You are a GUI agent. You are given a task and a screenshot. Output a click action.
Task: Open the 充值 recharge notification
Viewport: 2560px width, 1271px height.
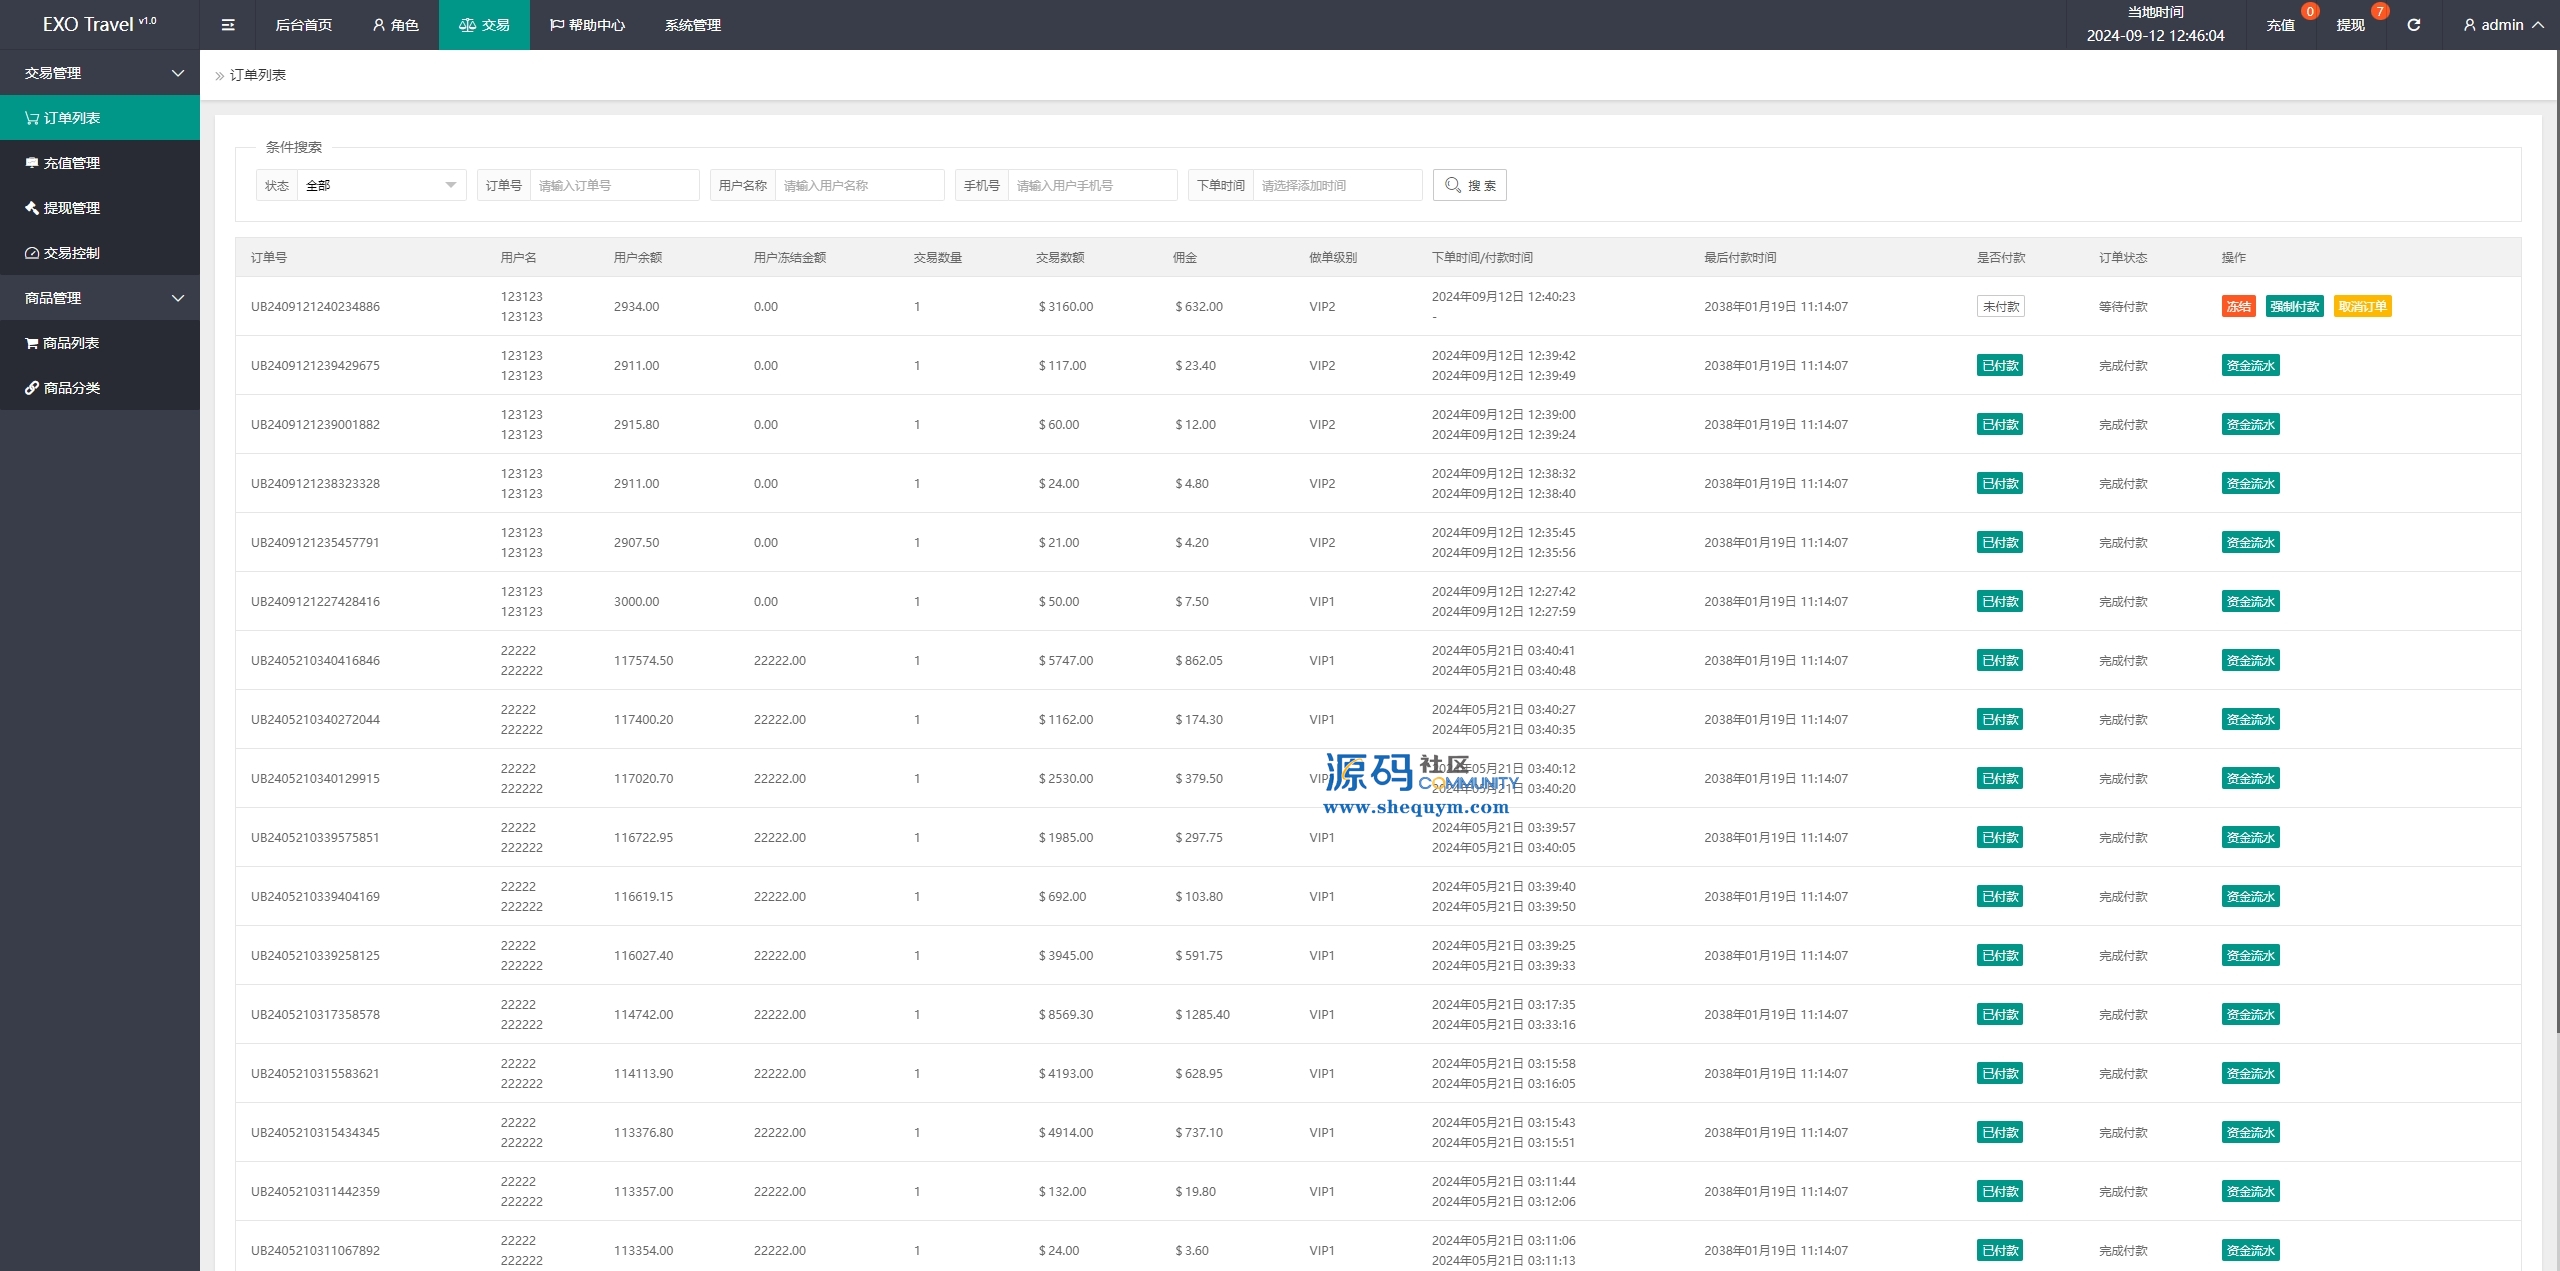tap(2280, 25)
